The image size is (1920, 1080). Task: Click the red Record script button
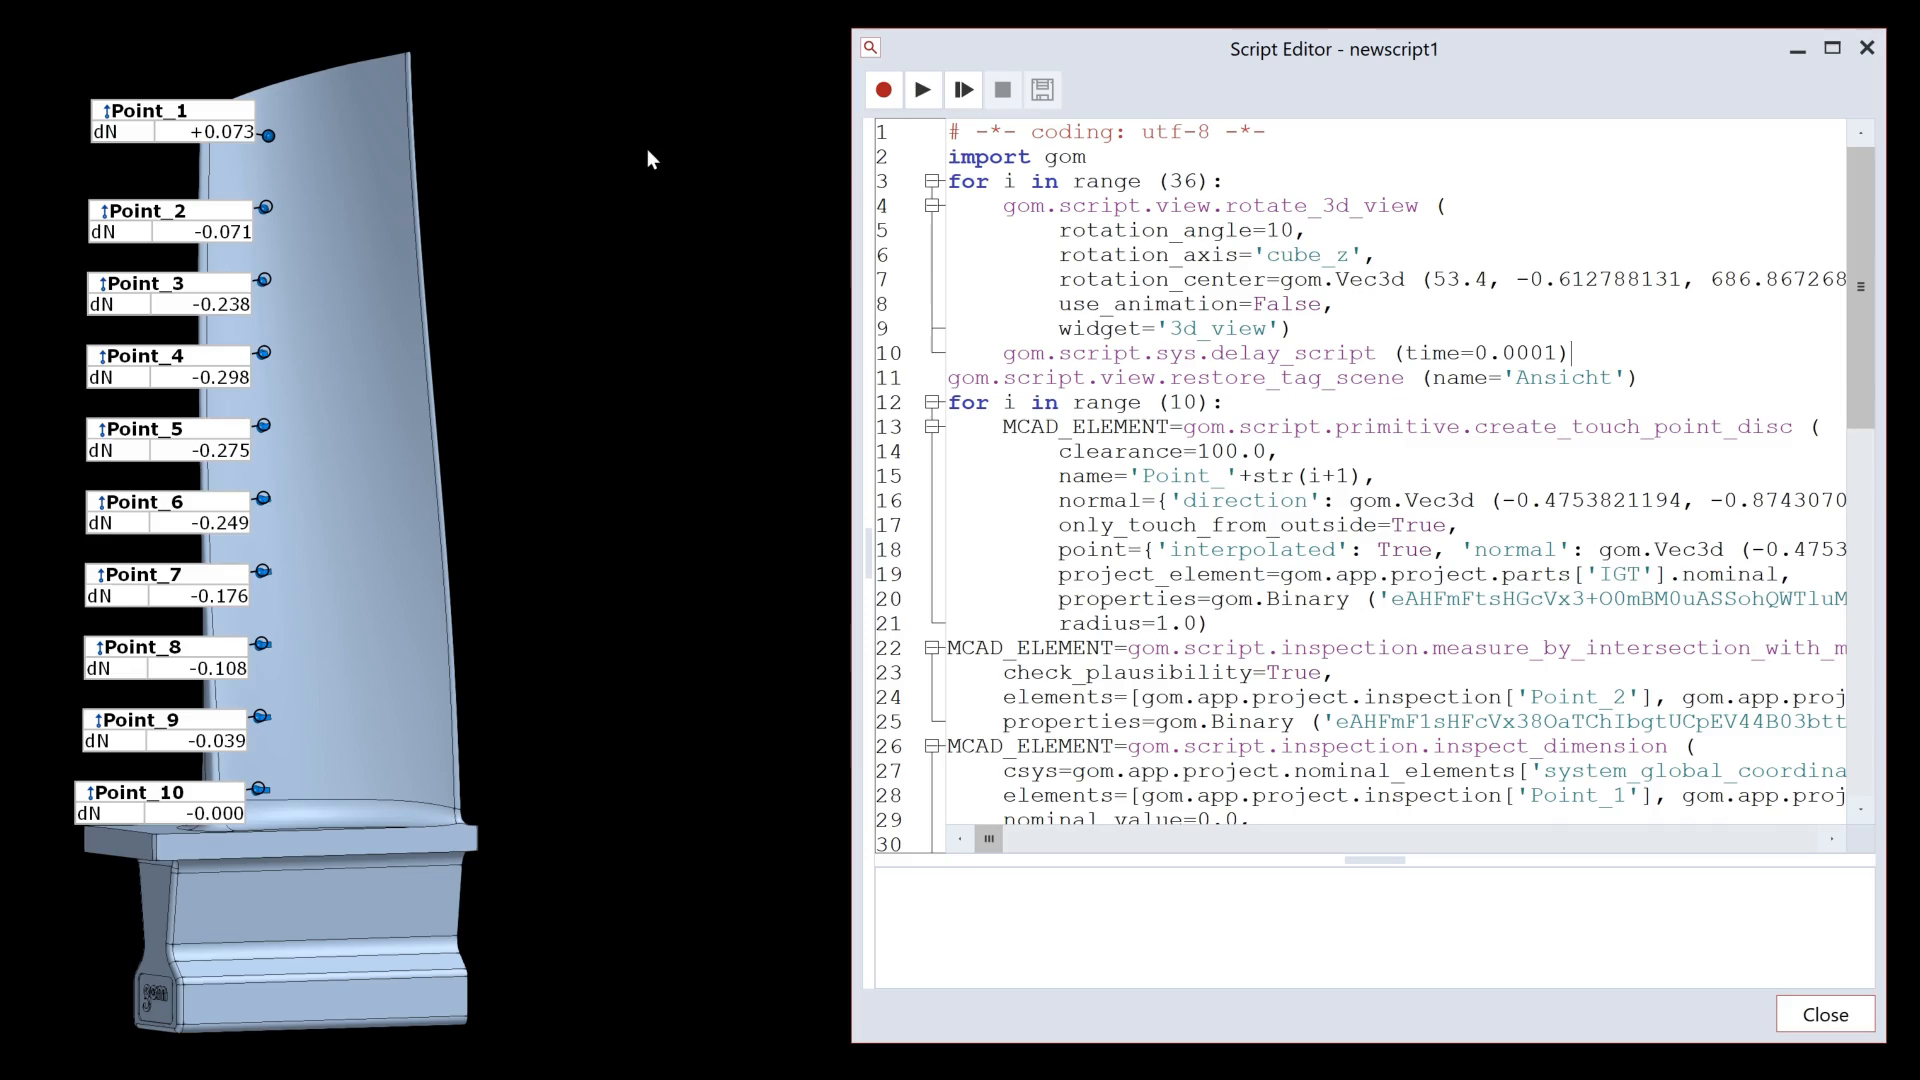tap(883, 90)
